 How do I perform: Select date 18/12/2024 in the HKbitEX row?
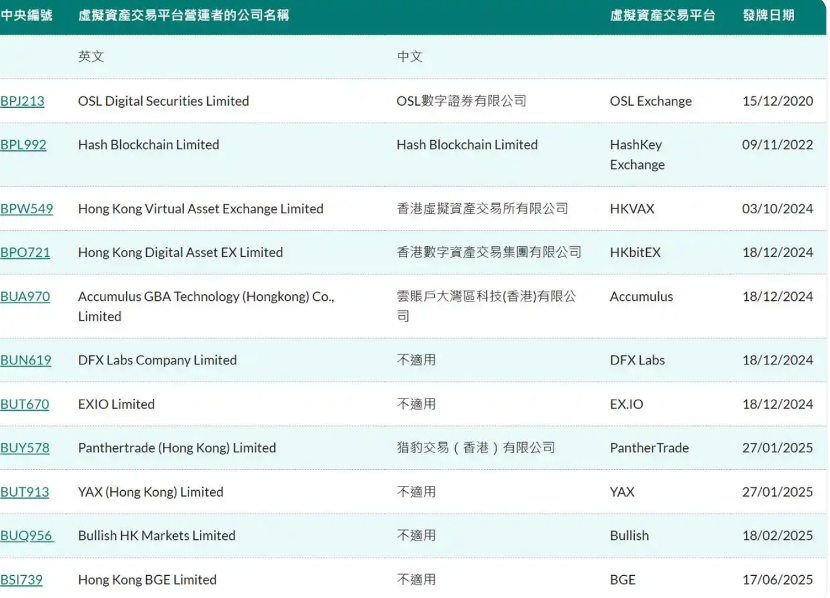778,252
